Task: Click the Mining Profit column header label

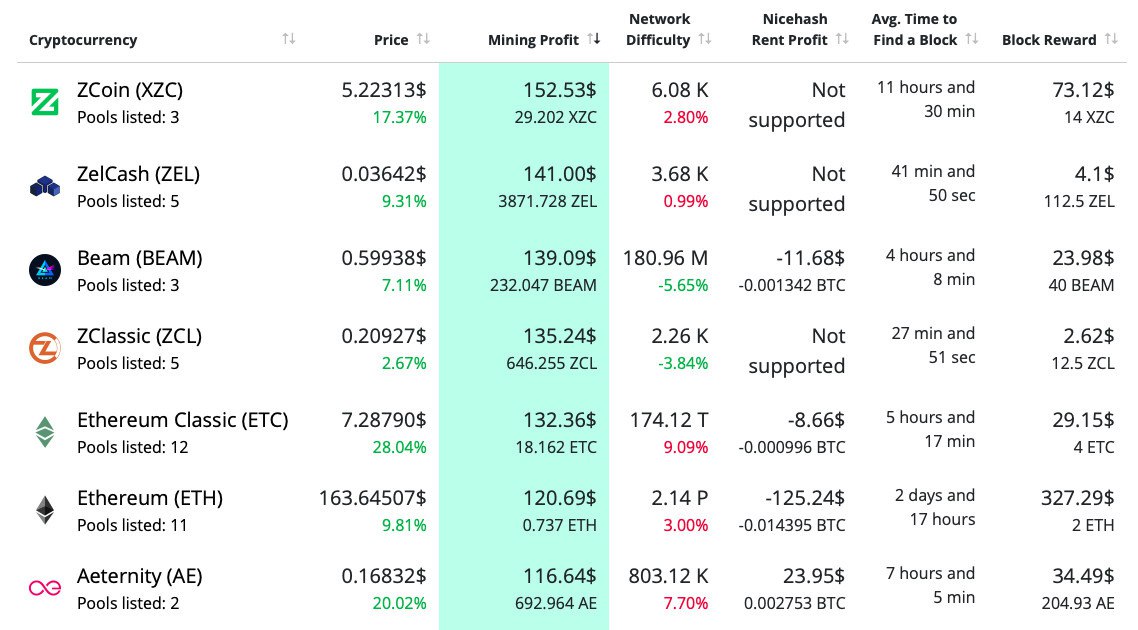Action: pyautogui.click(x=533, y=40)
